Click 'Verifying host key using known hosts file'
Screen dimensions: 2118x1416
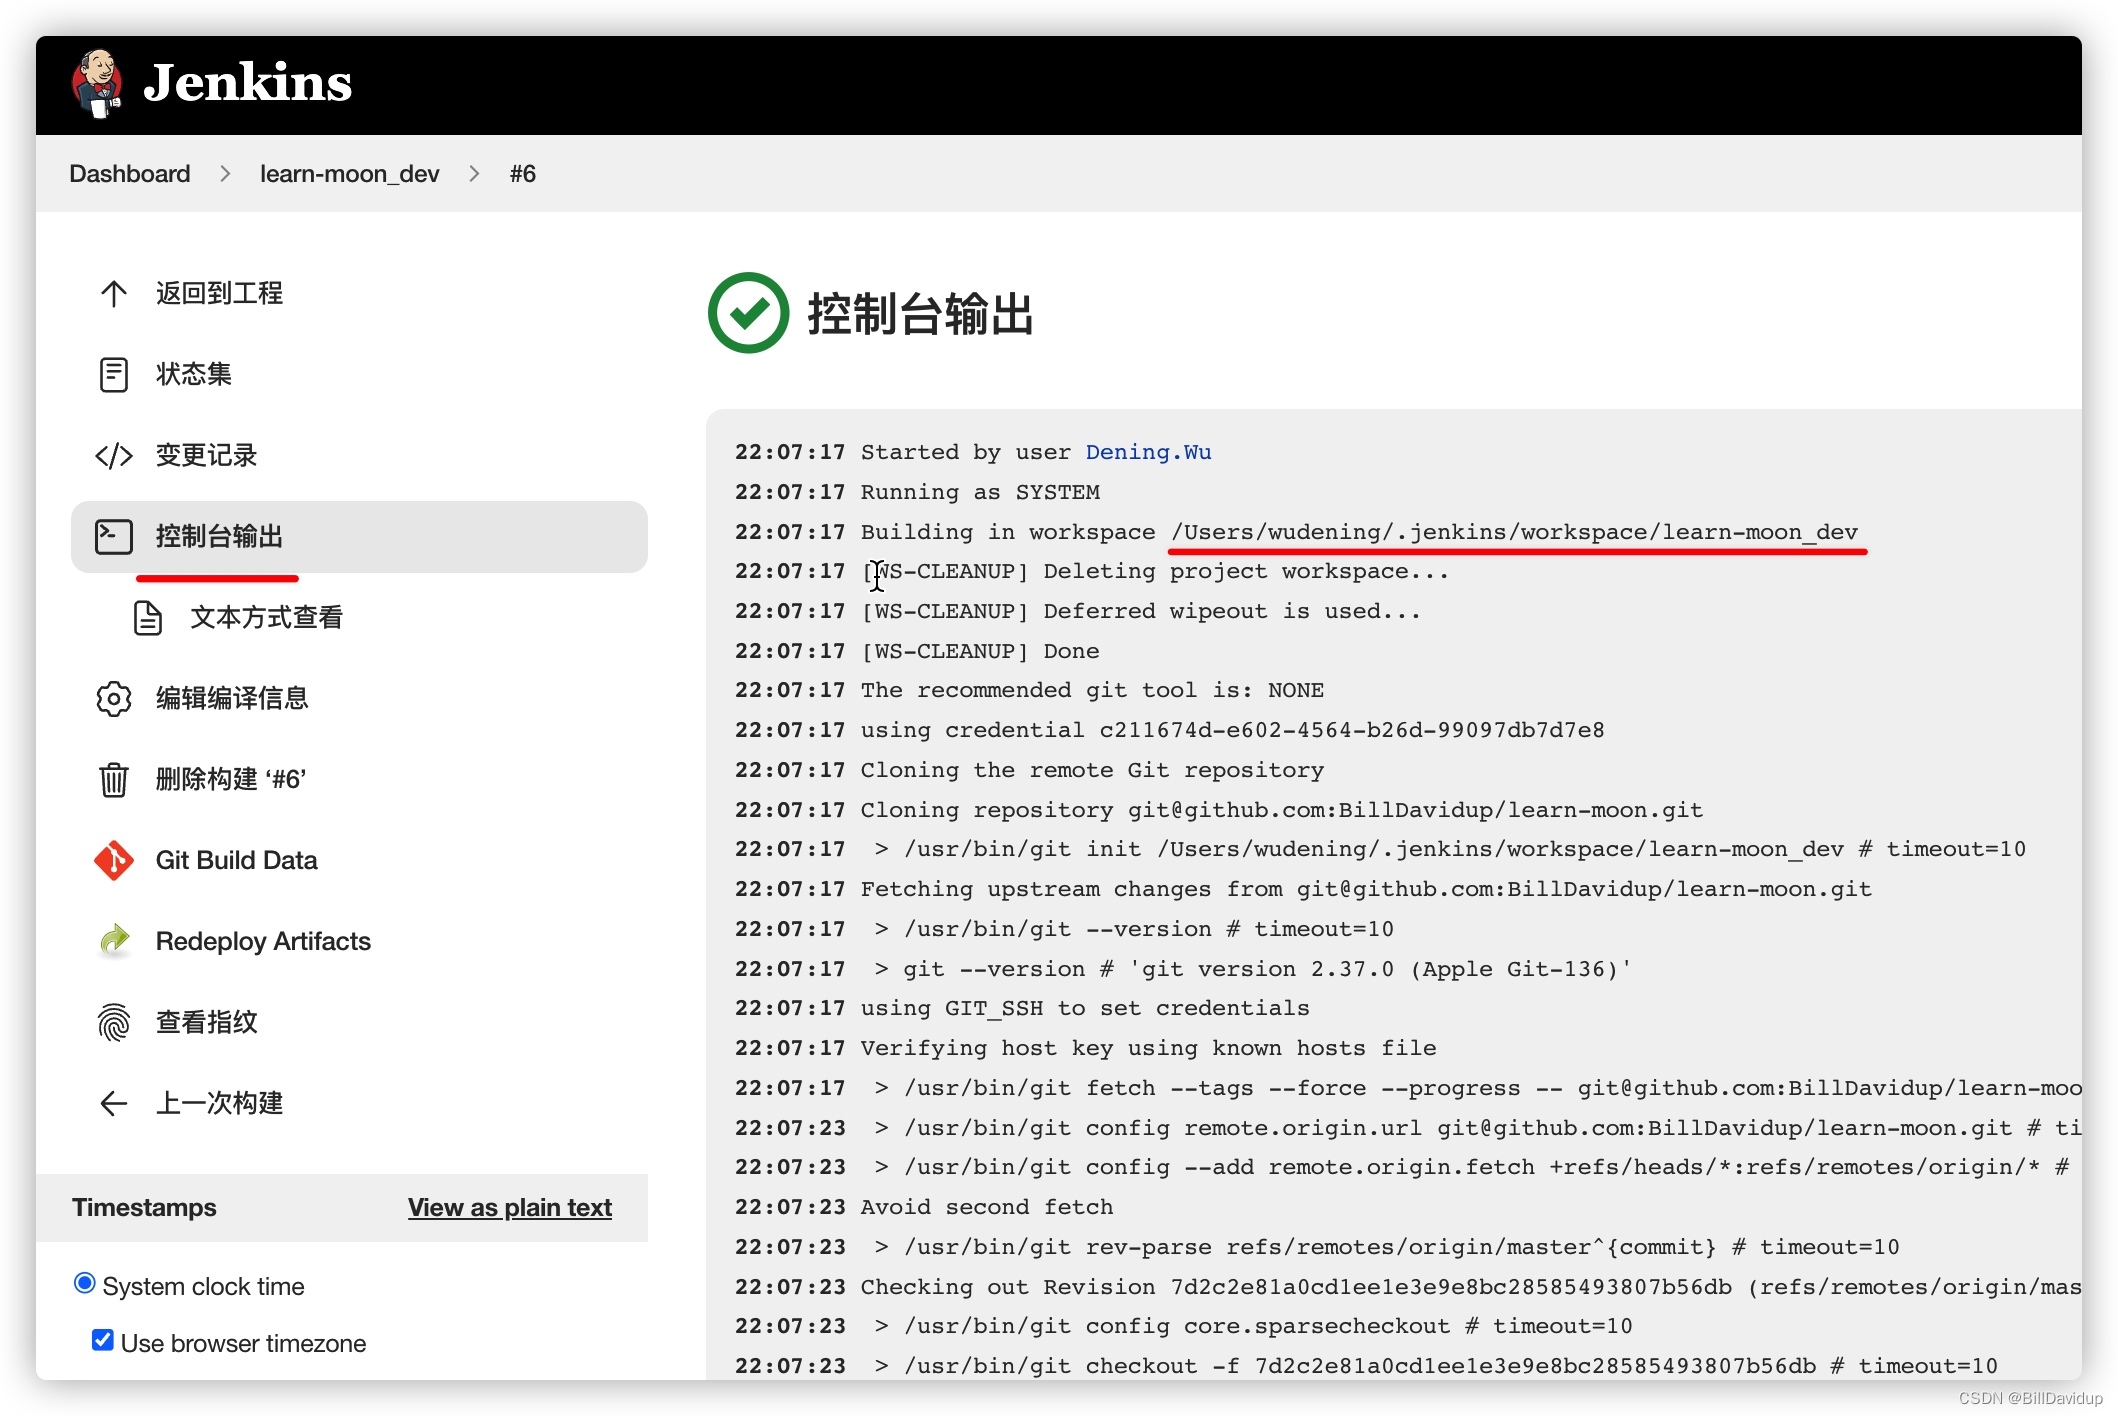tap(1148, 1048)
